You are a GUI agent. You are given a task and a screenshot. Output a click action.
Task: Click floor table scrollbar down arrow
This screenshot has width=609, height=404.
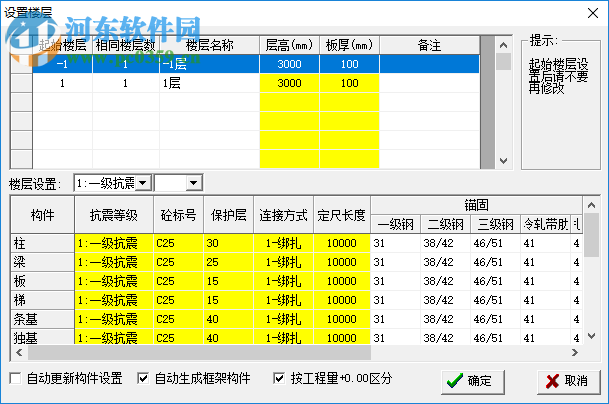(503, 161)
